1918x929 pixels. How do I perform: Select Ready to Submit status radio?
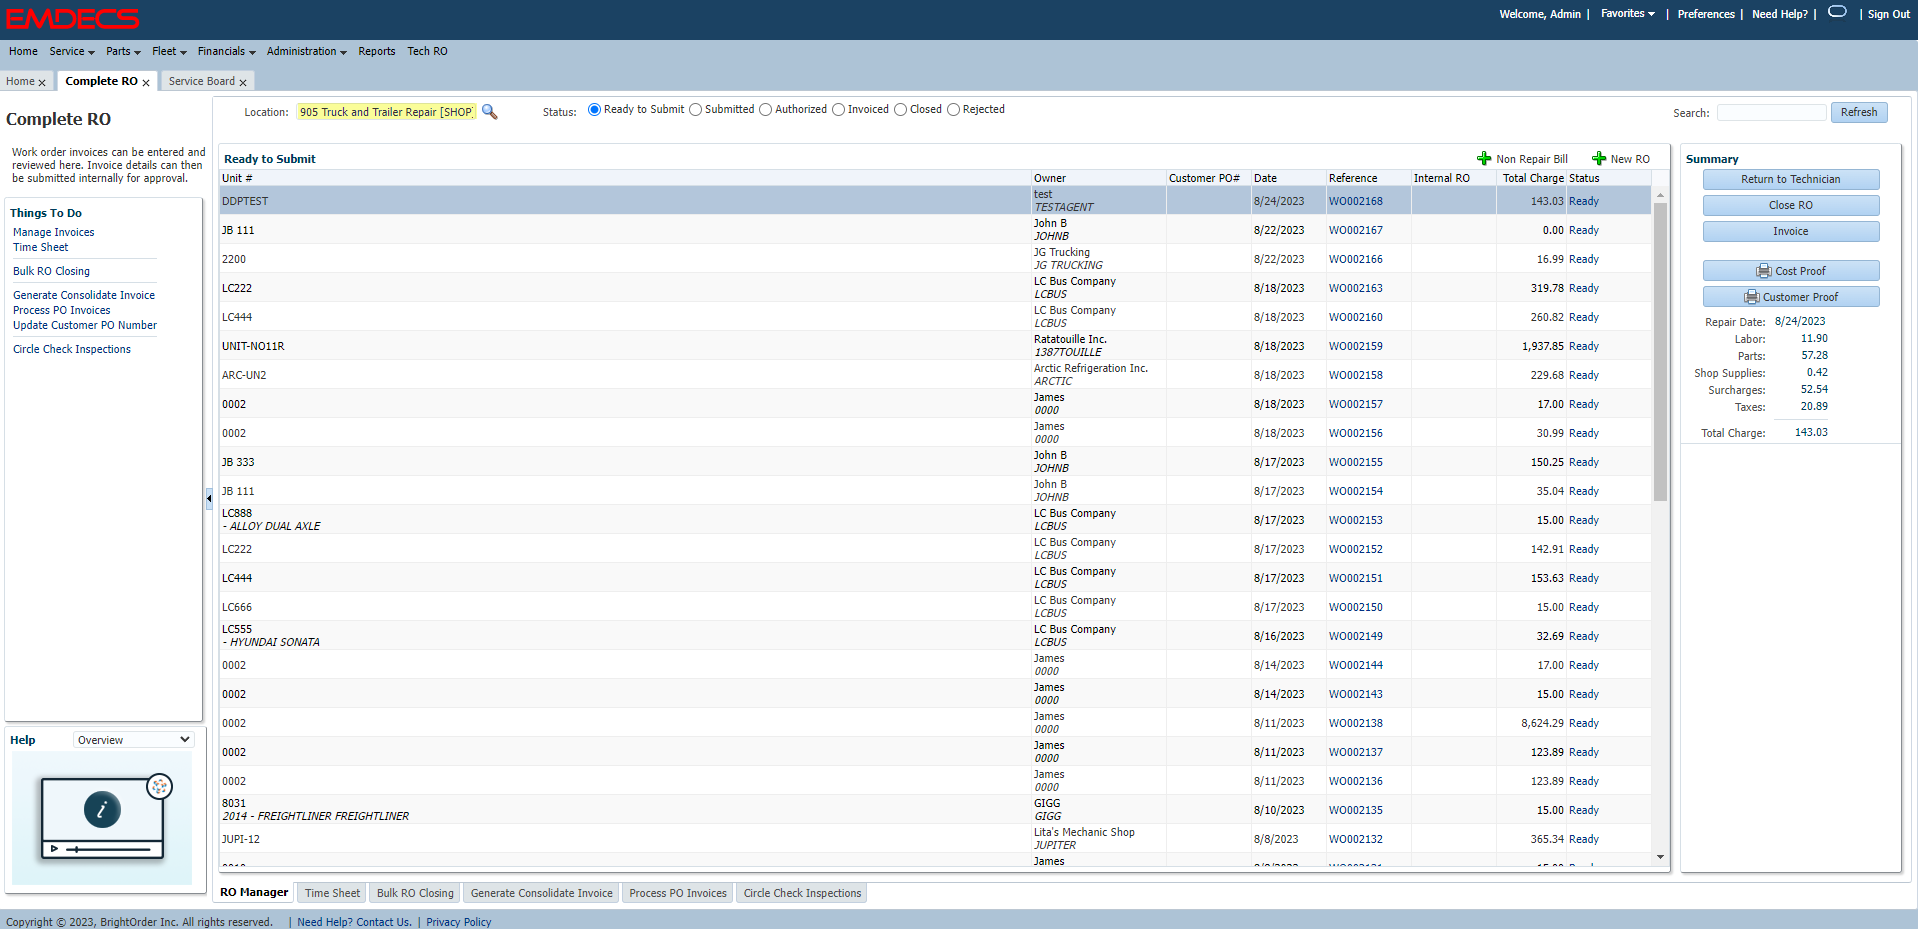595,110
